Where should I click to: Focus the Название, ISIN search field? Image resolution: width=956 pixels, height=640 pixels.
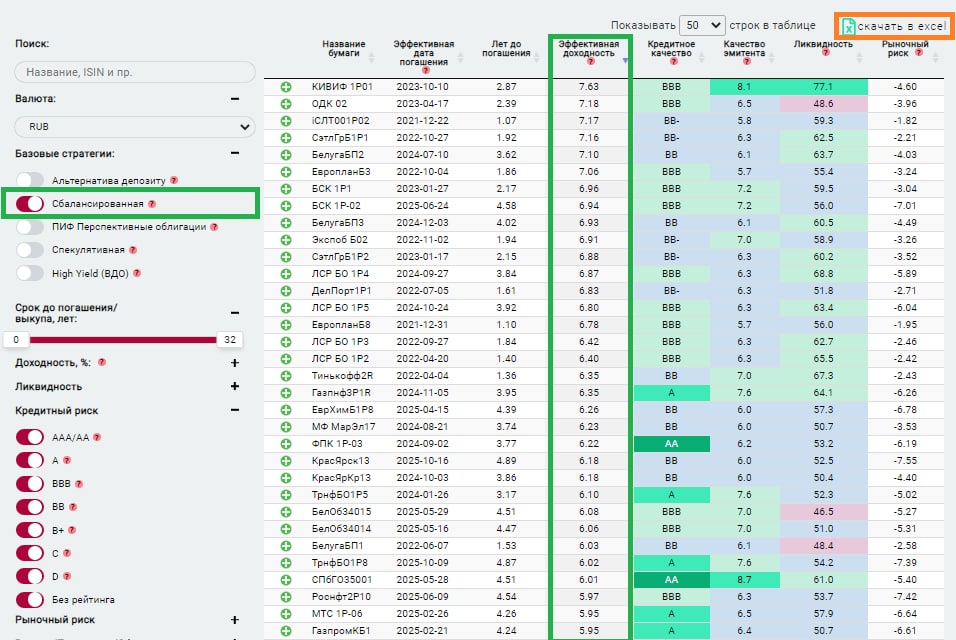[135, 72]
